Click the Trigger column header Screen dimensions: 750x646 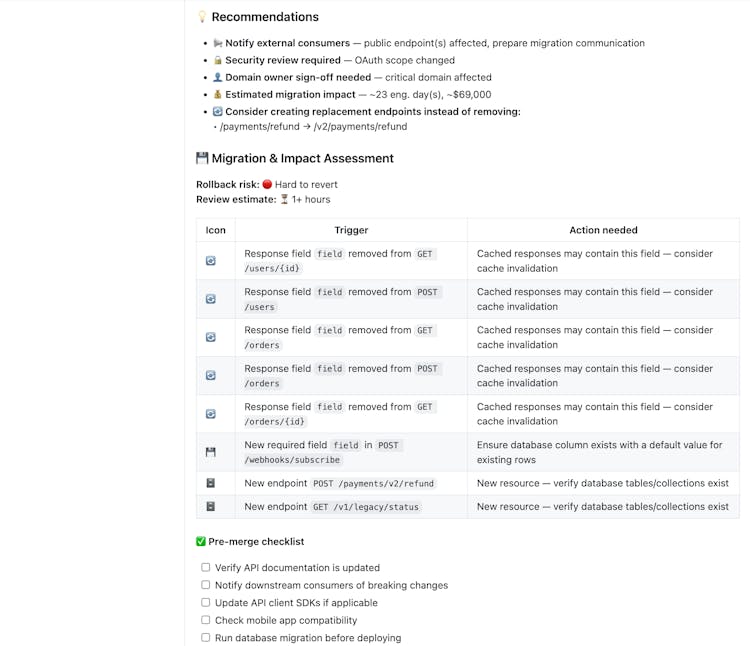[x=351, y=230]
